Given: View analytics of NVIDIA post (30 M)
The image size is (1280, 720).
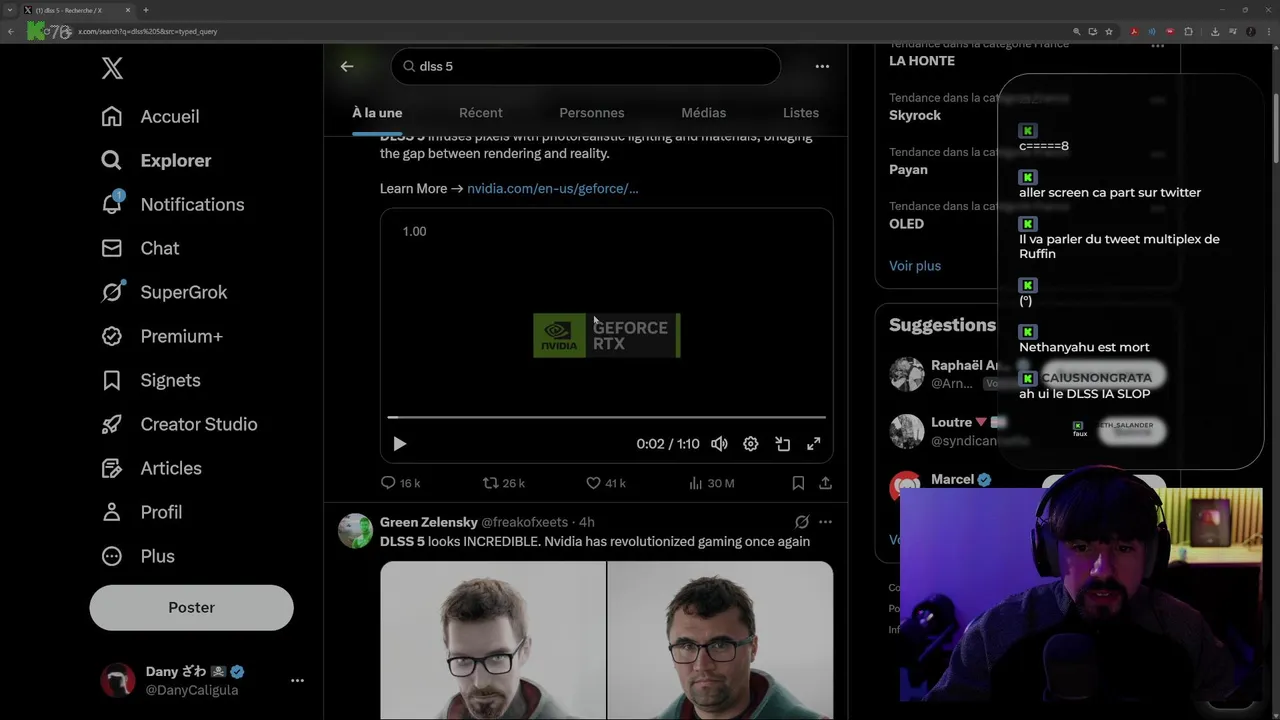Looking at the screenshot, I should click(x=711, y=483).
